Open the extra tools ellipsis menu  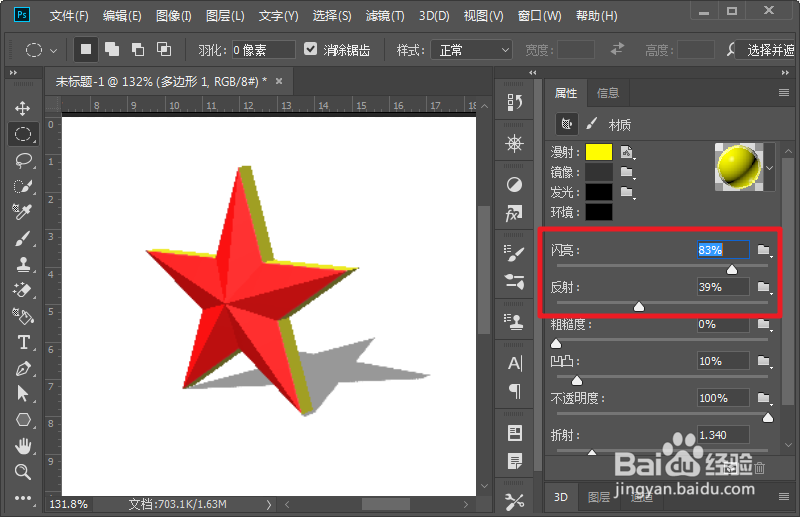pyautogui.click(x=22, y=498)
